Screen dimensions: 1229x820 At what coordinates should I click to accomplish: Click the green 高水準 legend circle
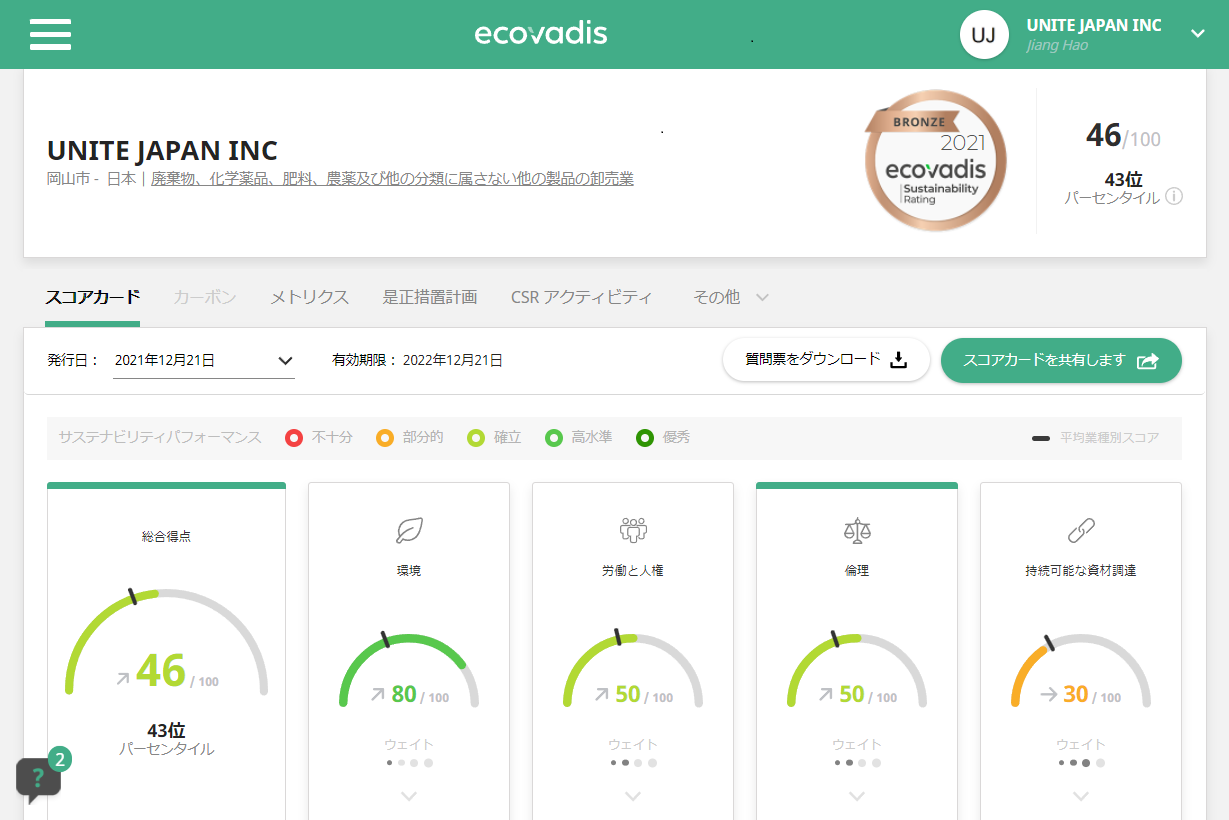[554, 438]
